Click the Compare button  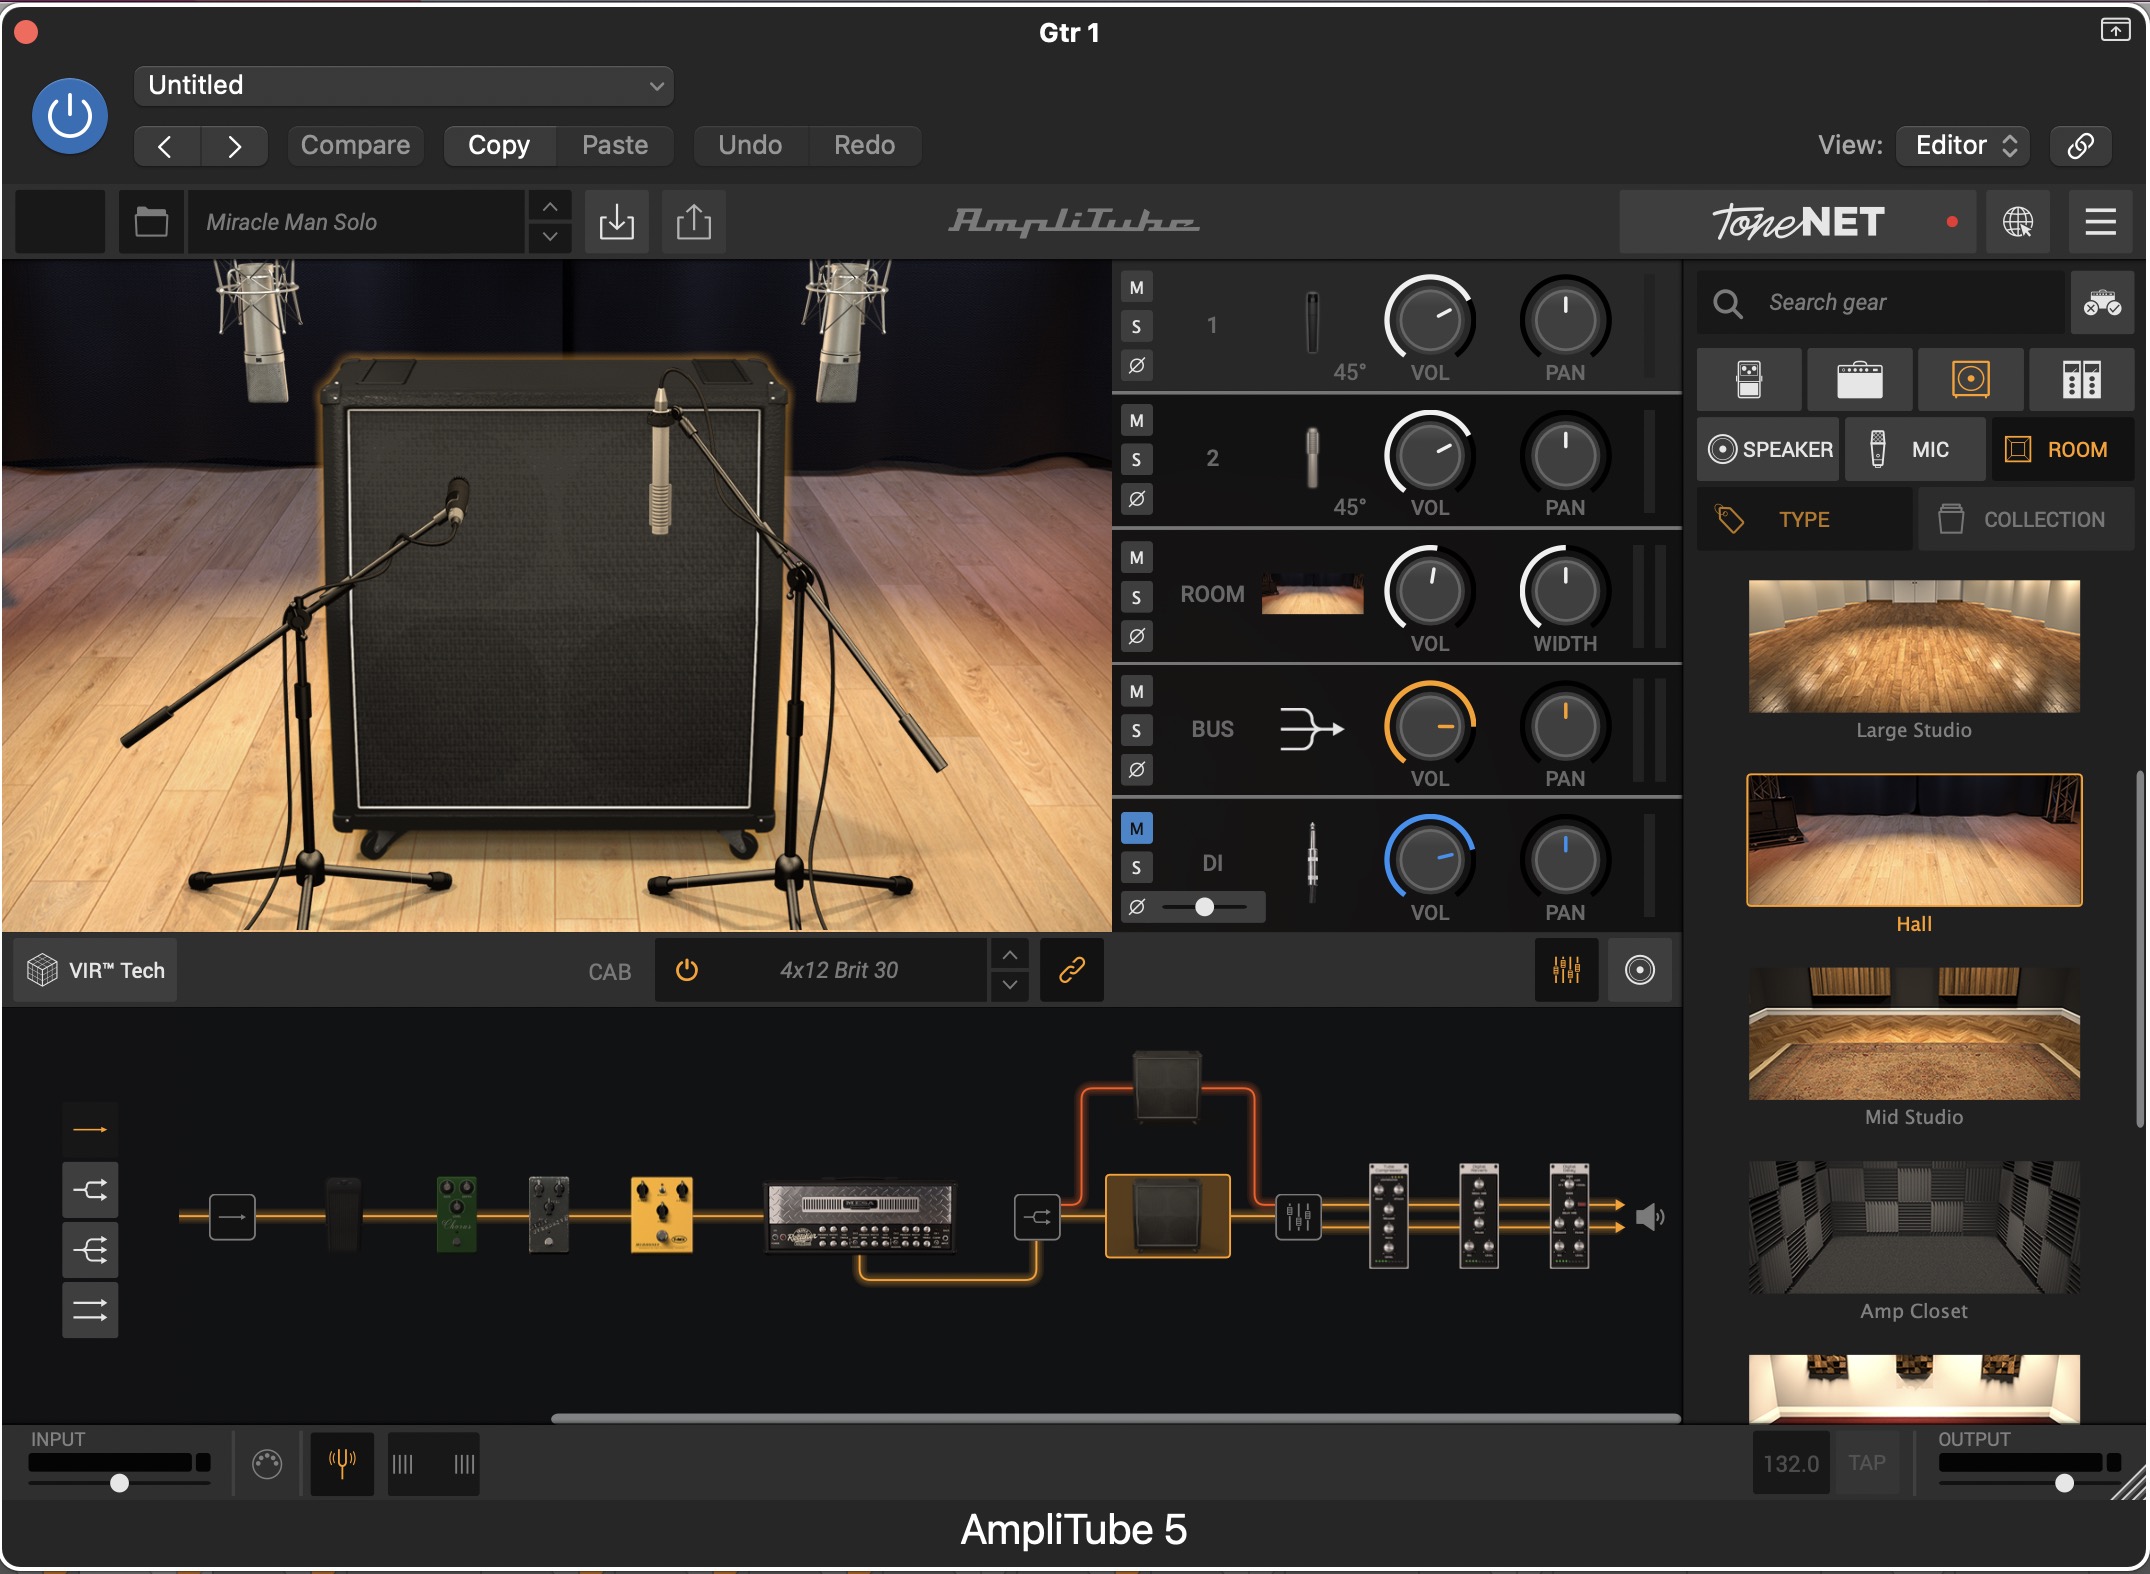pyautogui.click(x=355, y=146)
